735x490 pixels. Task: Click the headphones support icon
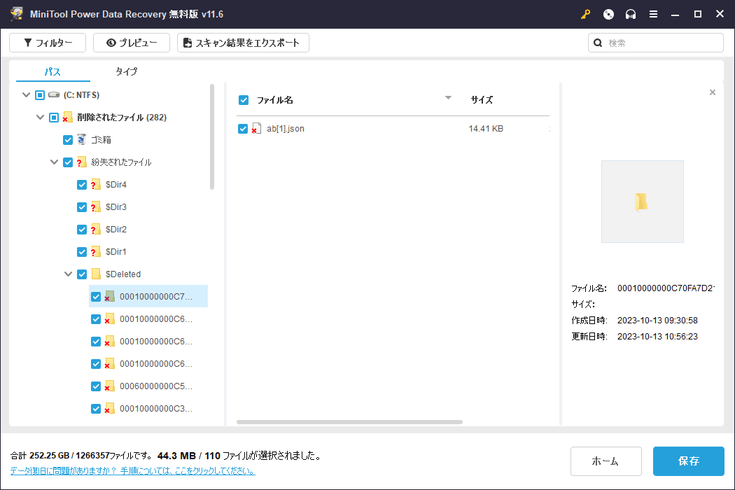pyautogui.click(x=631, y=15)
